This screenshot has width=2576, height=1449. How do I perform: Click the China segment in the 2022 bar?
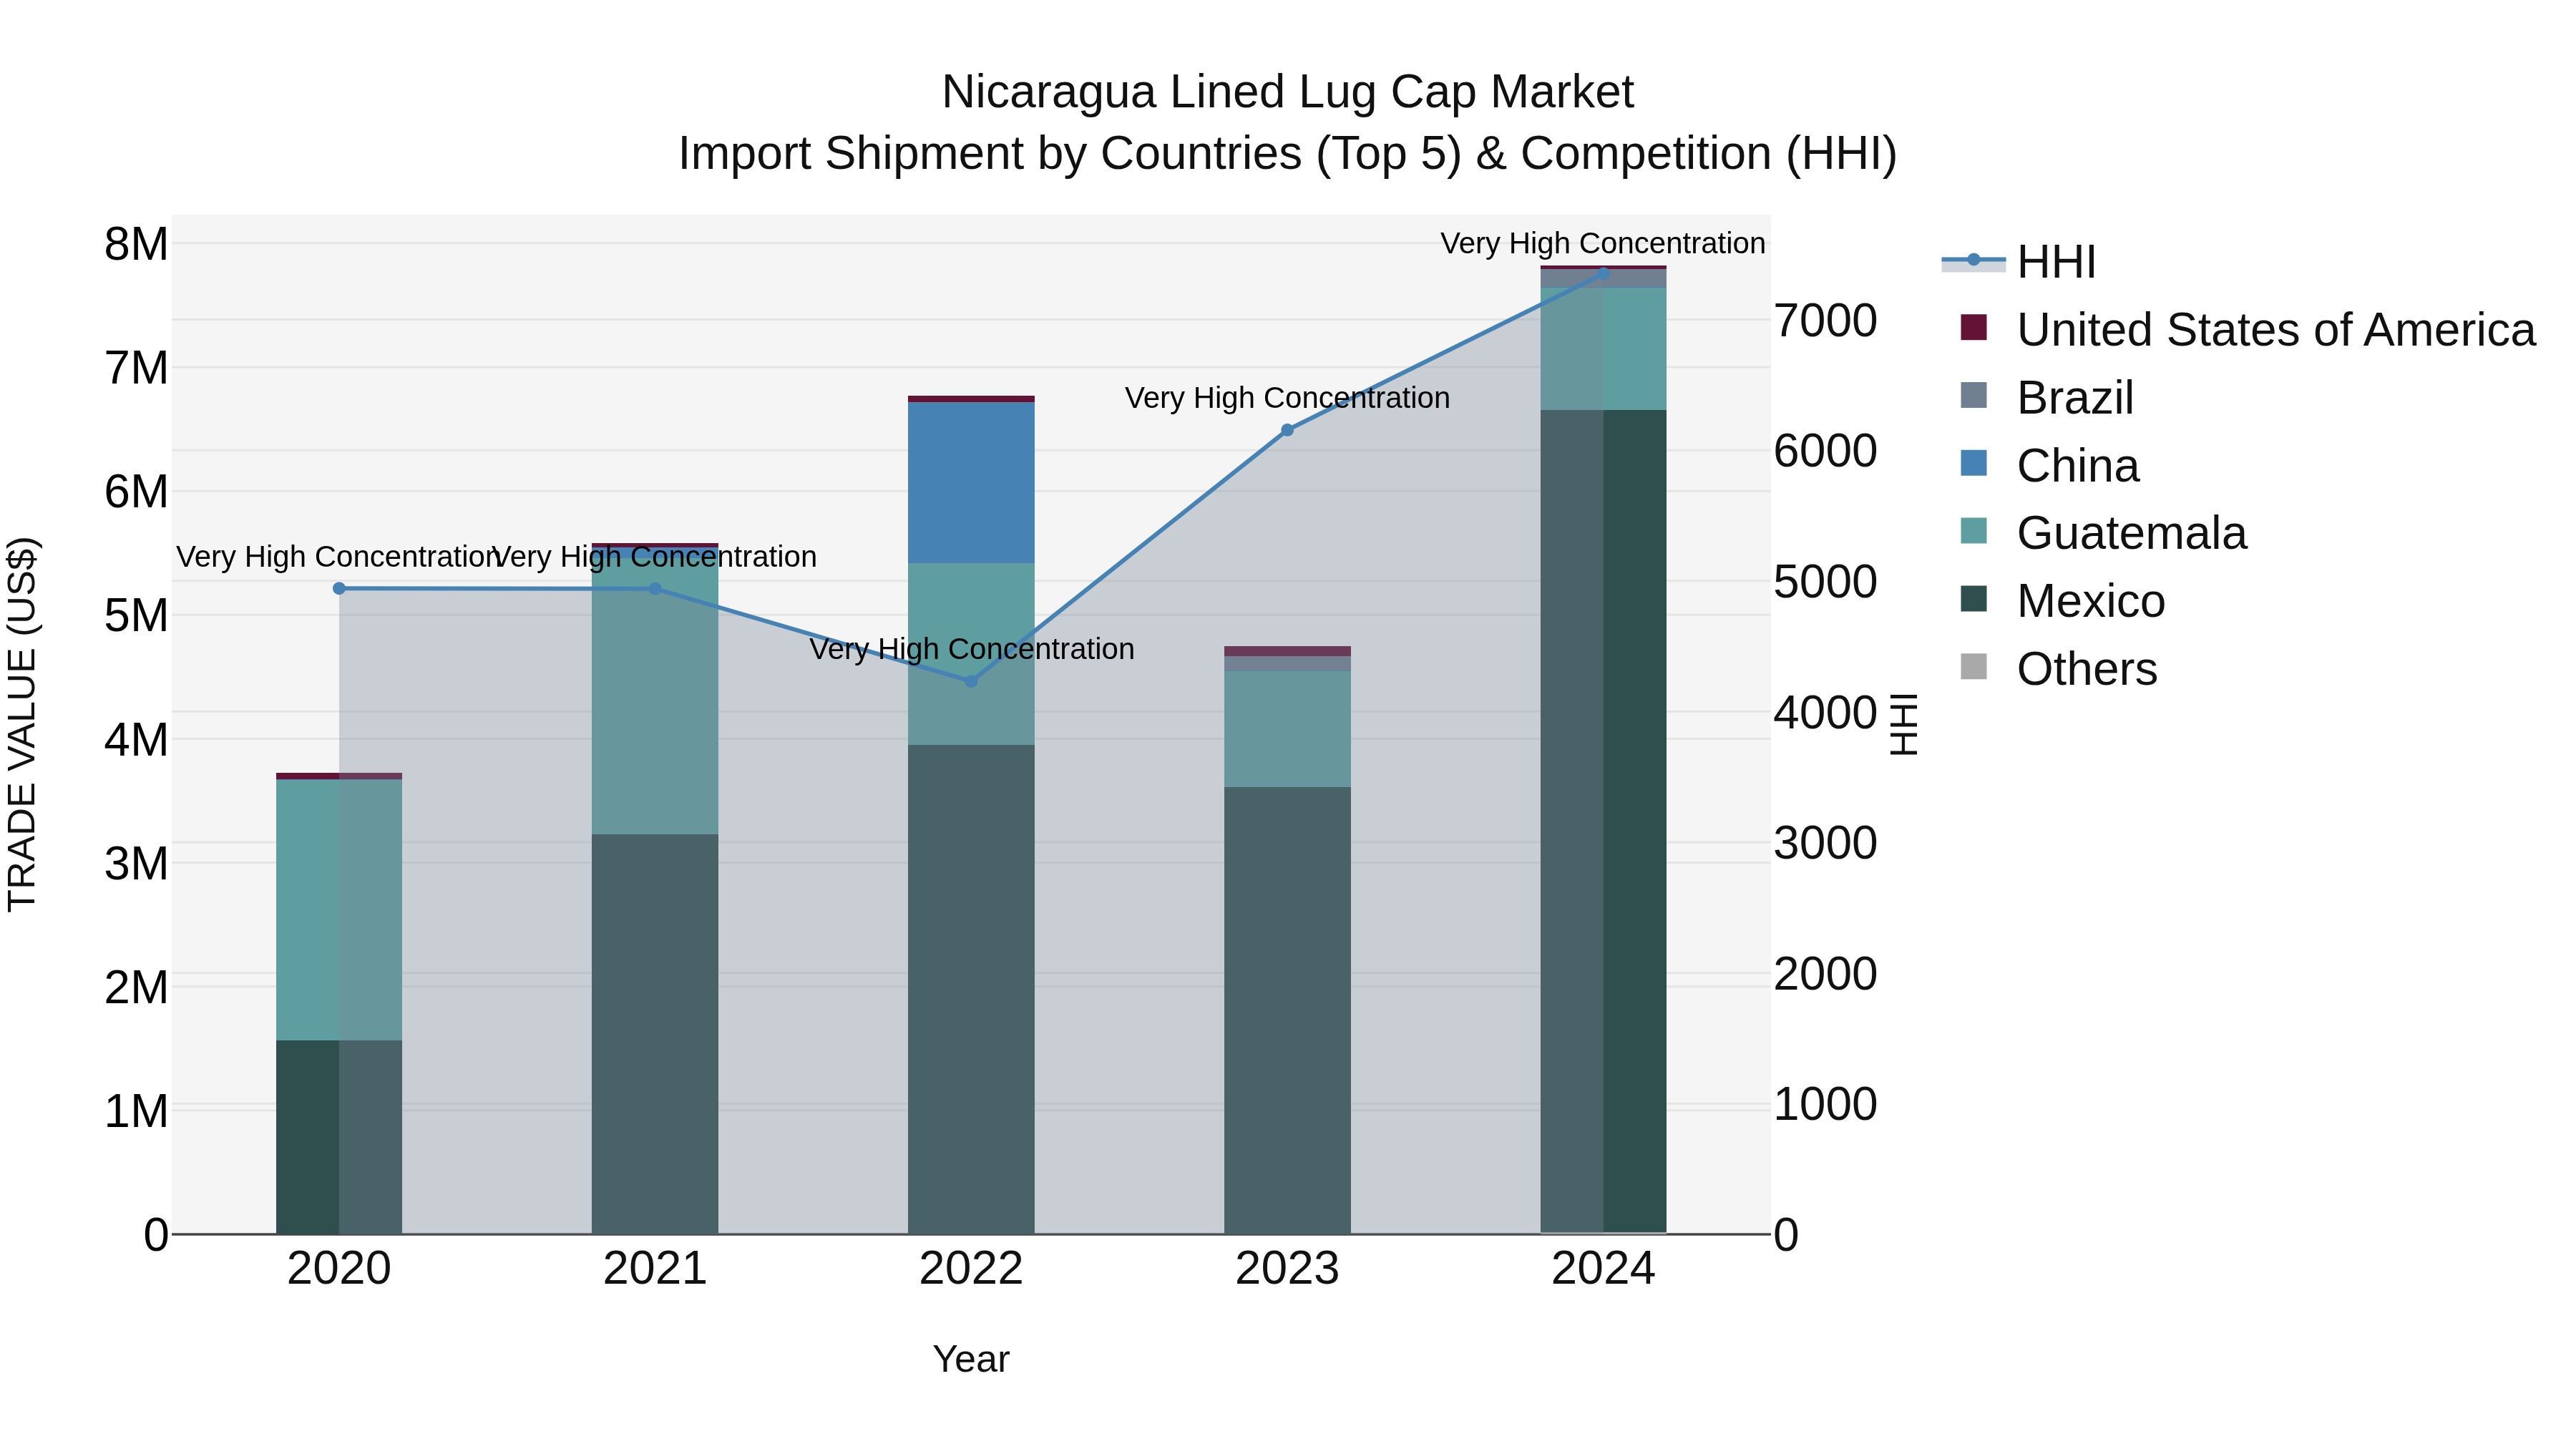pyautogui.click(x=971, y=483)
